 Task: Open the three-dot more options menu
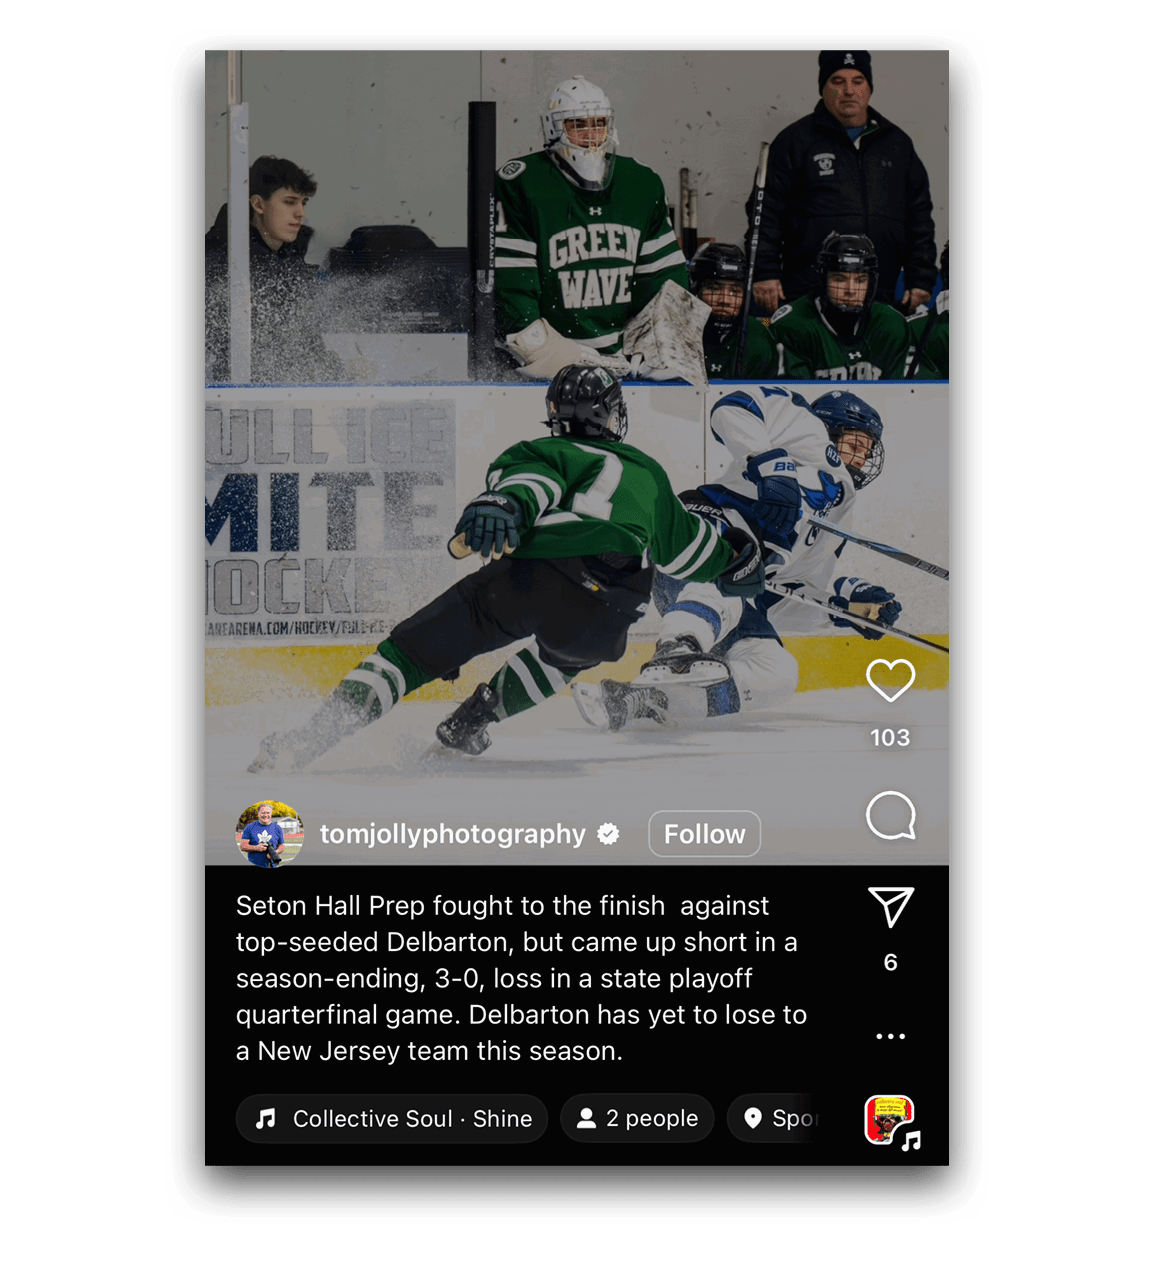pyautogui.click(x=890, y=1036)
